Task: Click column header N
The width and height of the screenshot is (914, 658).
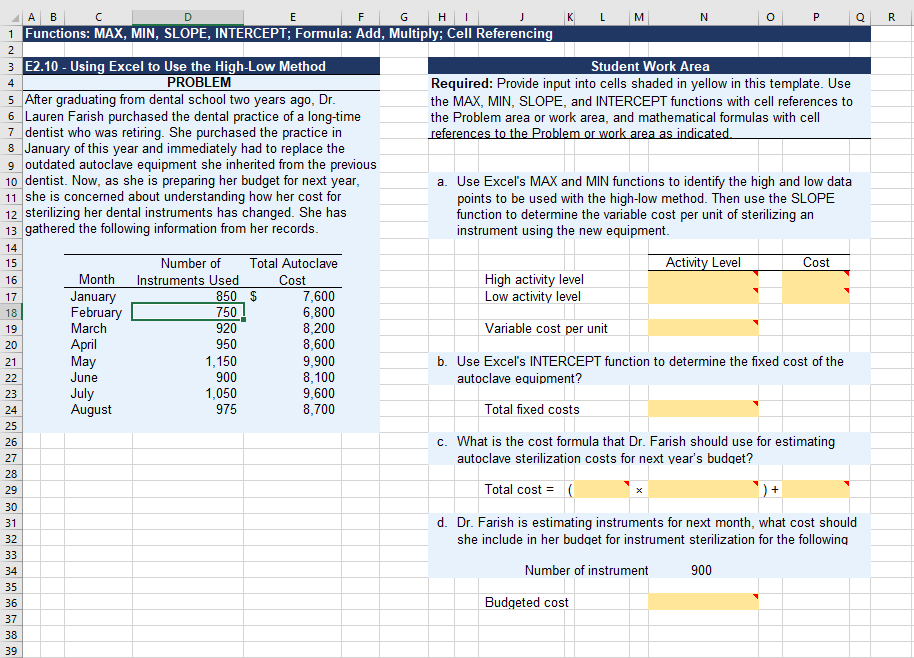Action: coord(704,16)
